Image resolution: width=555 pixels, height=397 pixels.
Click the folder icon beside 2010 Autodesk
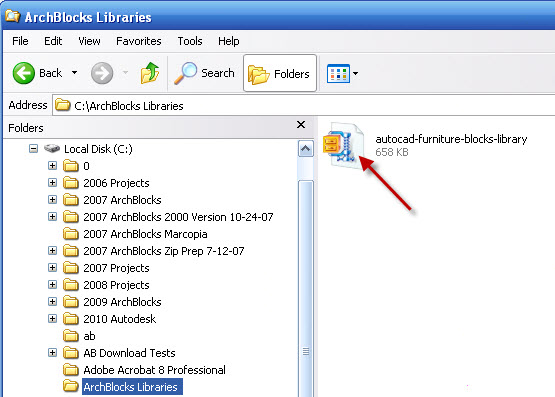[71, 318]
